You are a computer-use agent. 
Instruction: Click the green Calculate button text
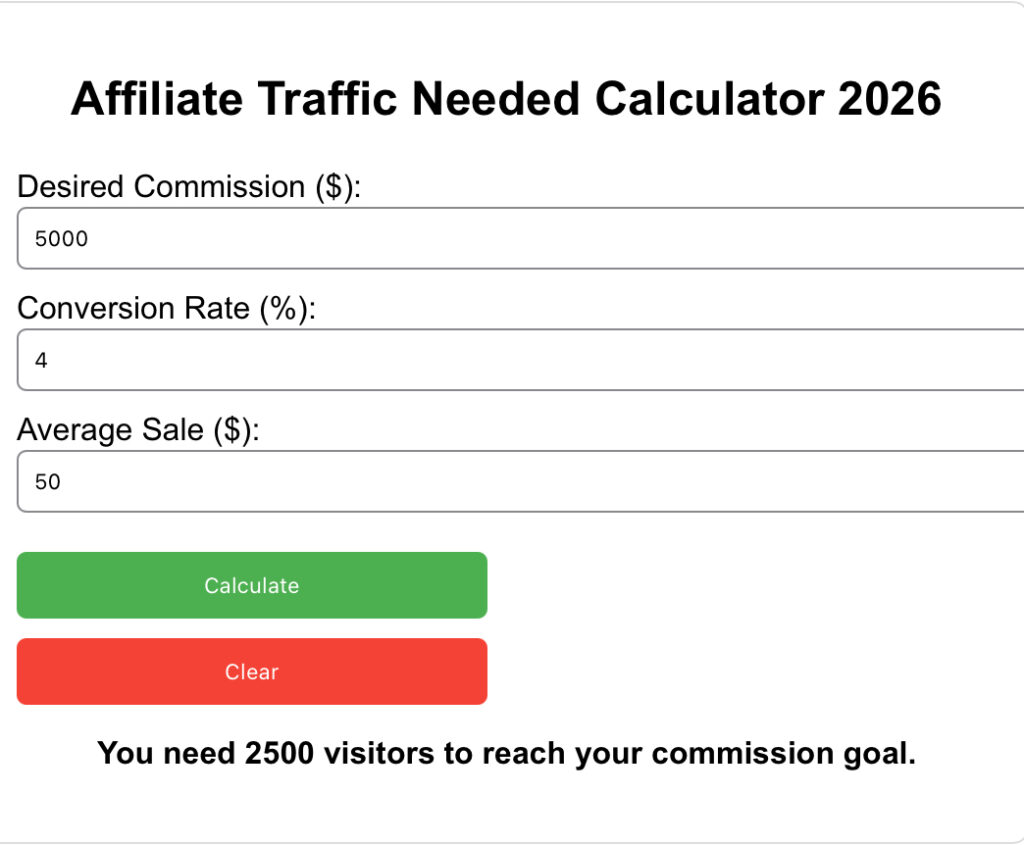tap(250, 586)
